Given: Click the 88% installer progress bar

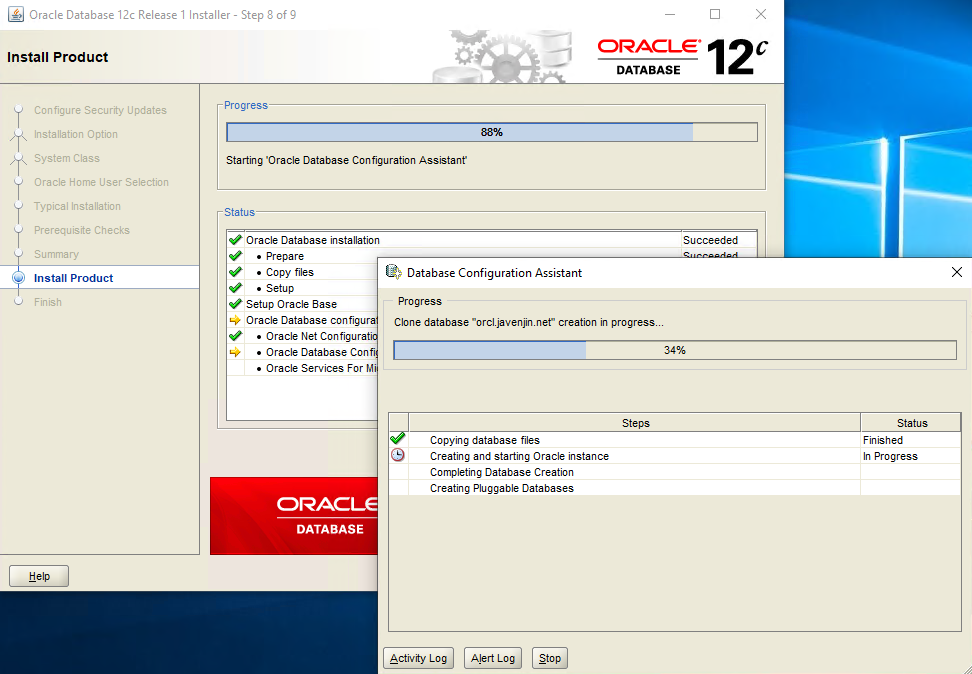Looking at the screenshot, I should click(x=492, y=132).
